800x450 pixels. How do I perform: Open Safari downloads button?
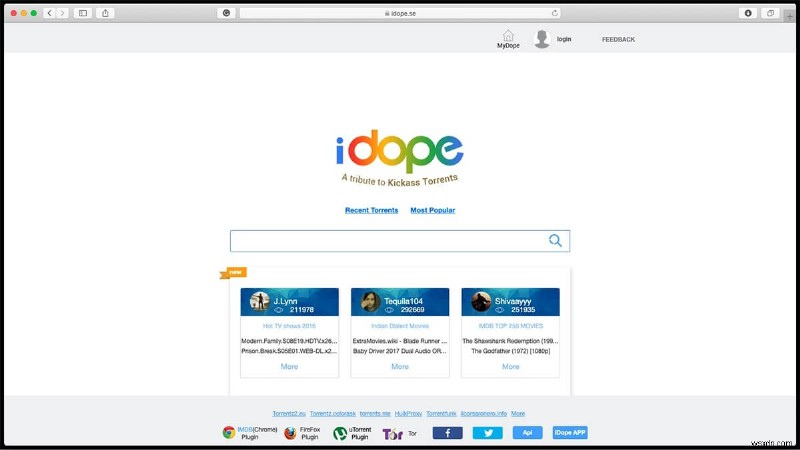748,13
